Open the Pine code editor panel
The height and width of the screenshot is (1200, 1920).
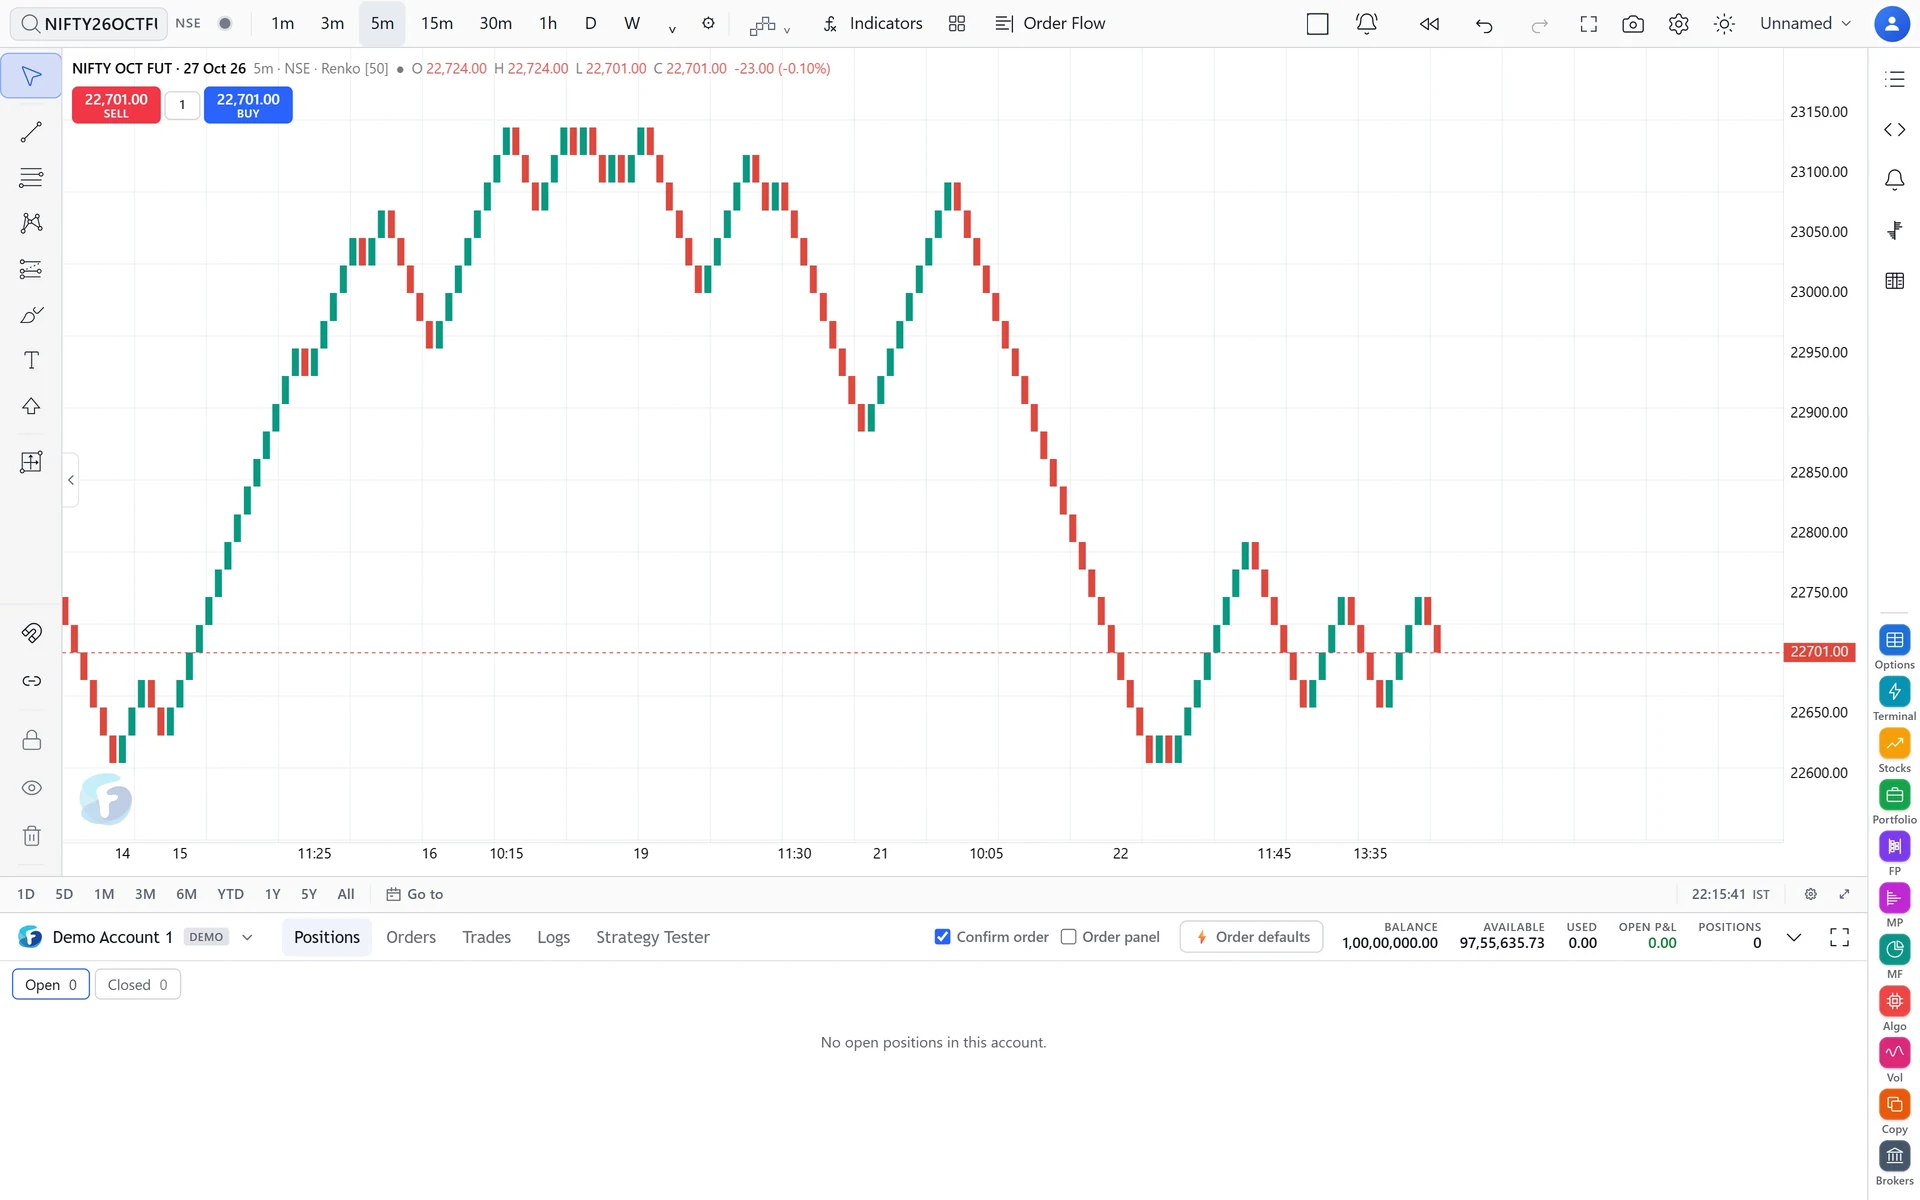point(1894,130)
